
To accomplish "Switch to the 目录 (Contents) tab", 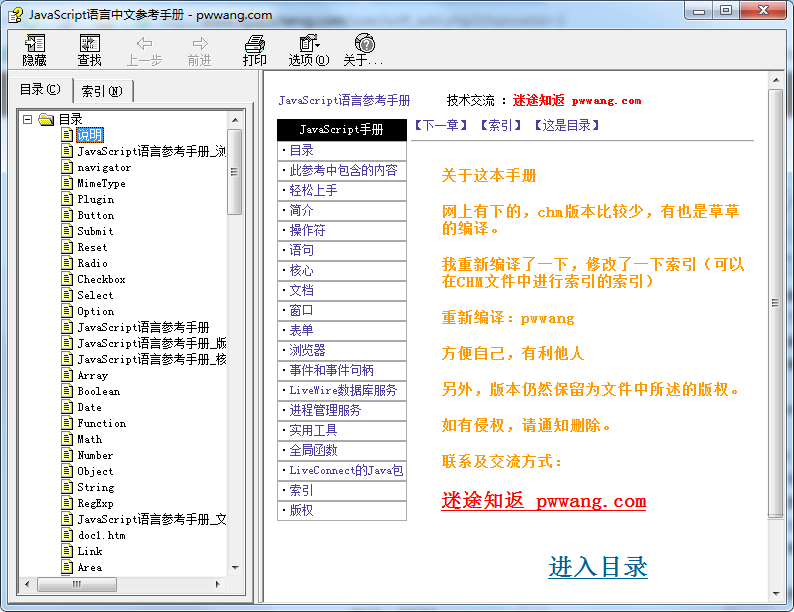I will 41,90.
